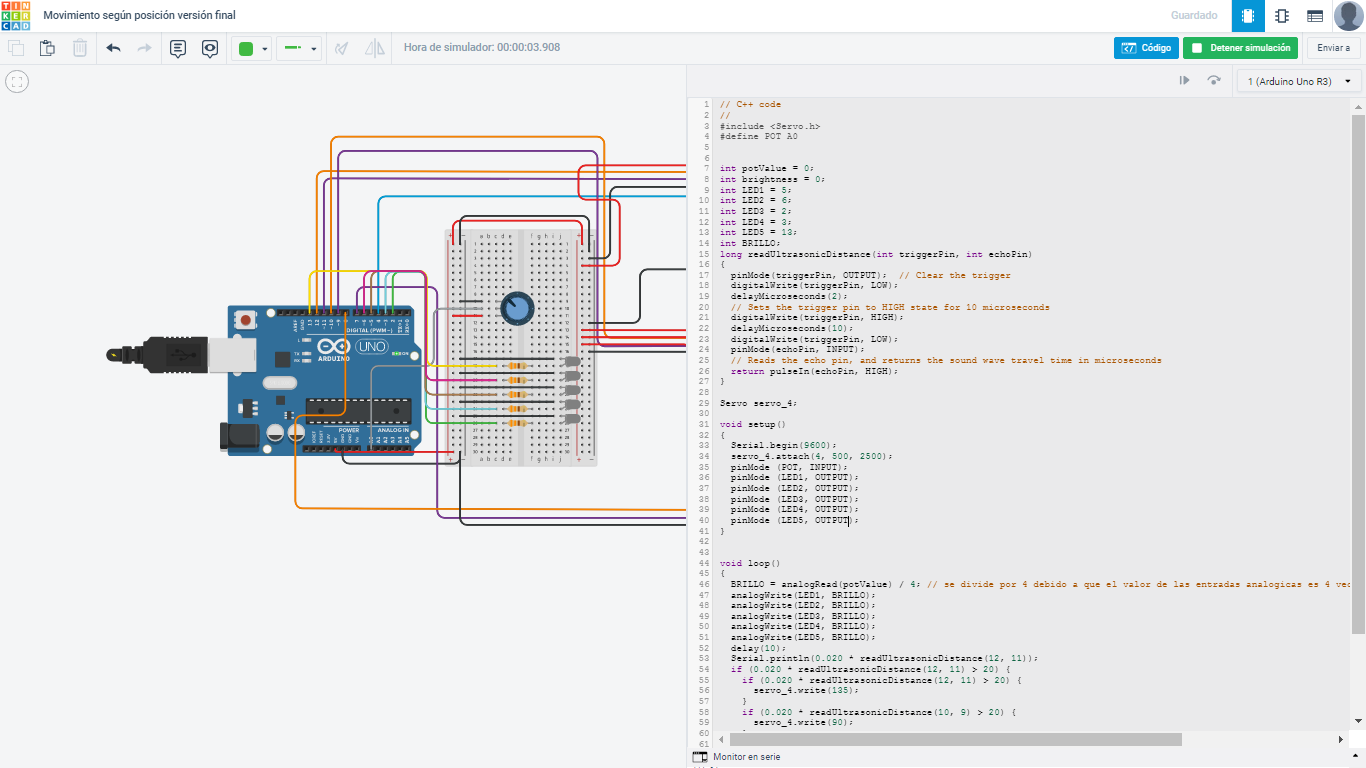
Task: Undo the last action
Action: (x=113, y=48)
